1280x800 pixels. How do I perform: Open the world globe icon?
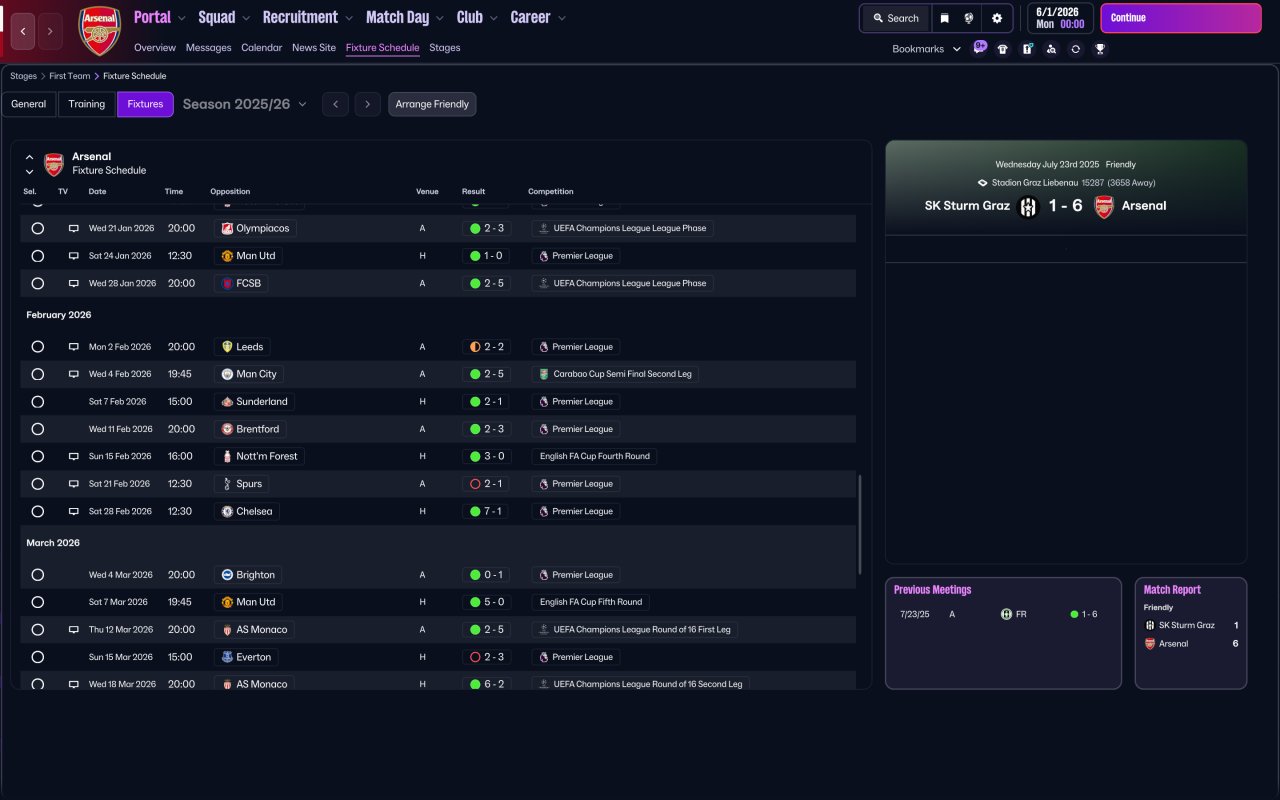[969, 18]
